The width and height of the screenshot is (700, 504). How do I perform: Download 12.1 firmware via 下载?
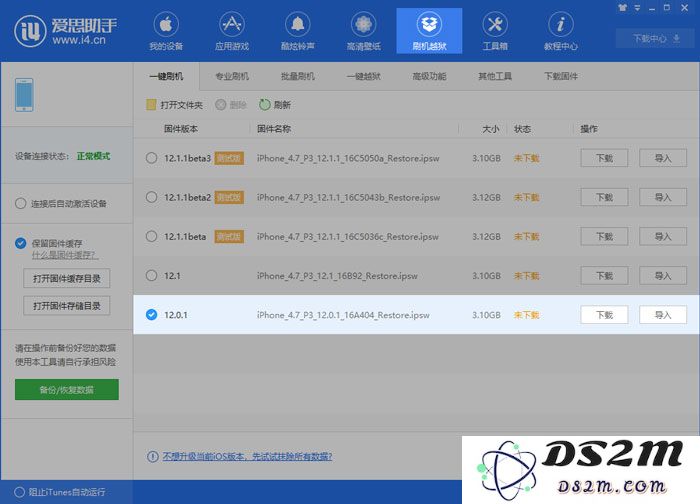pos(604,275)
